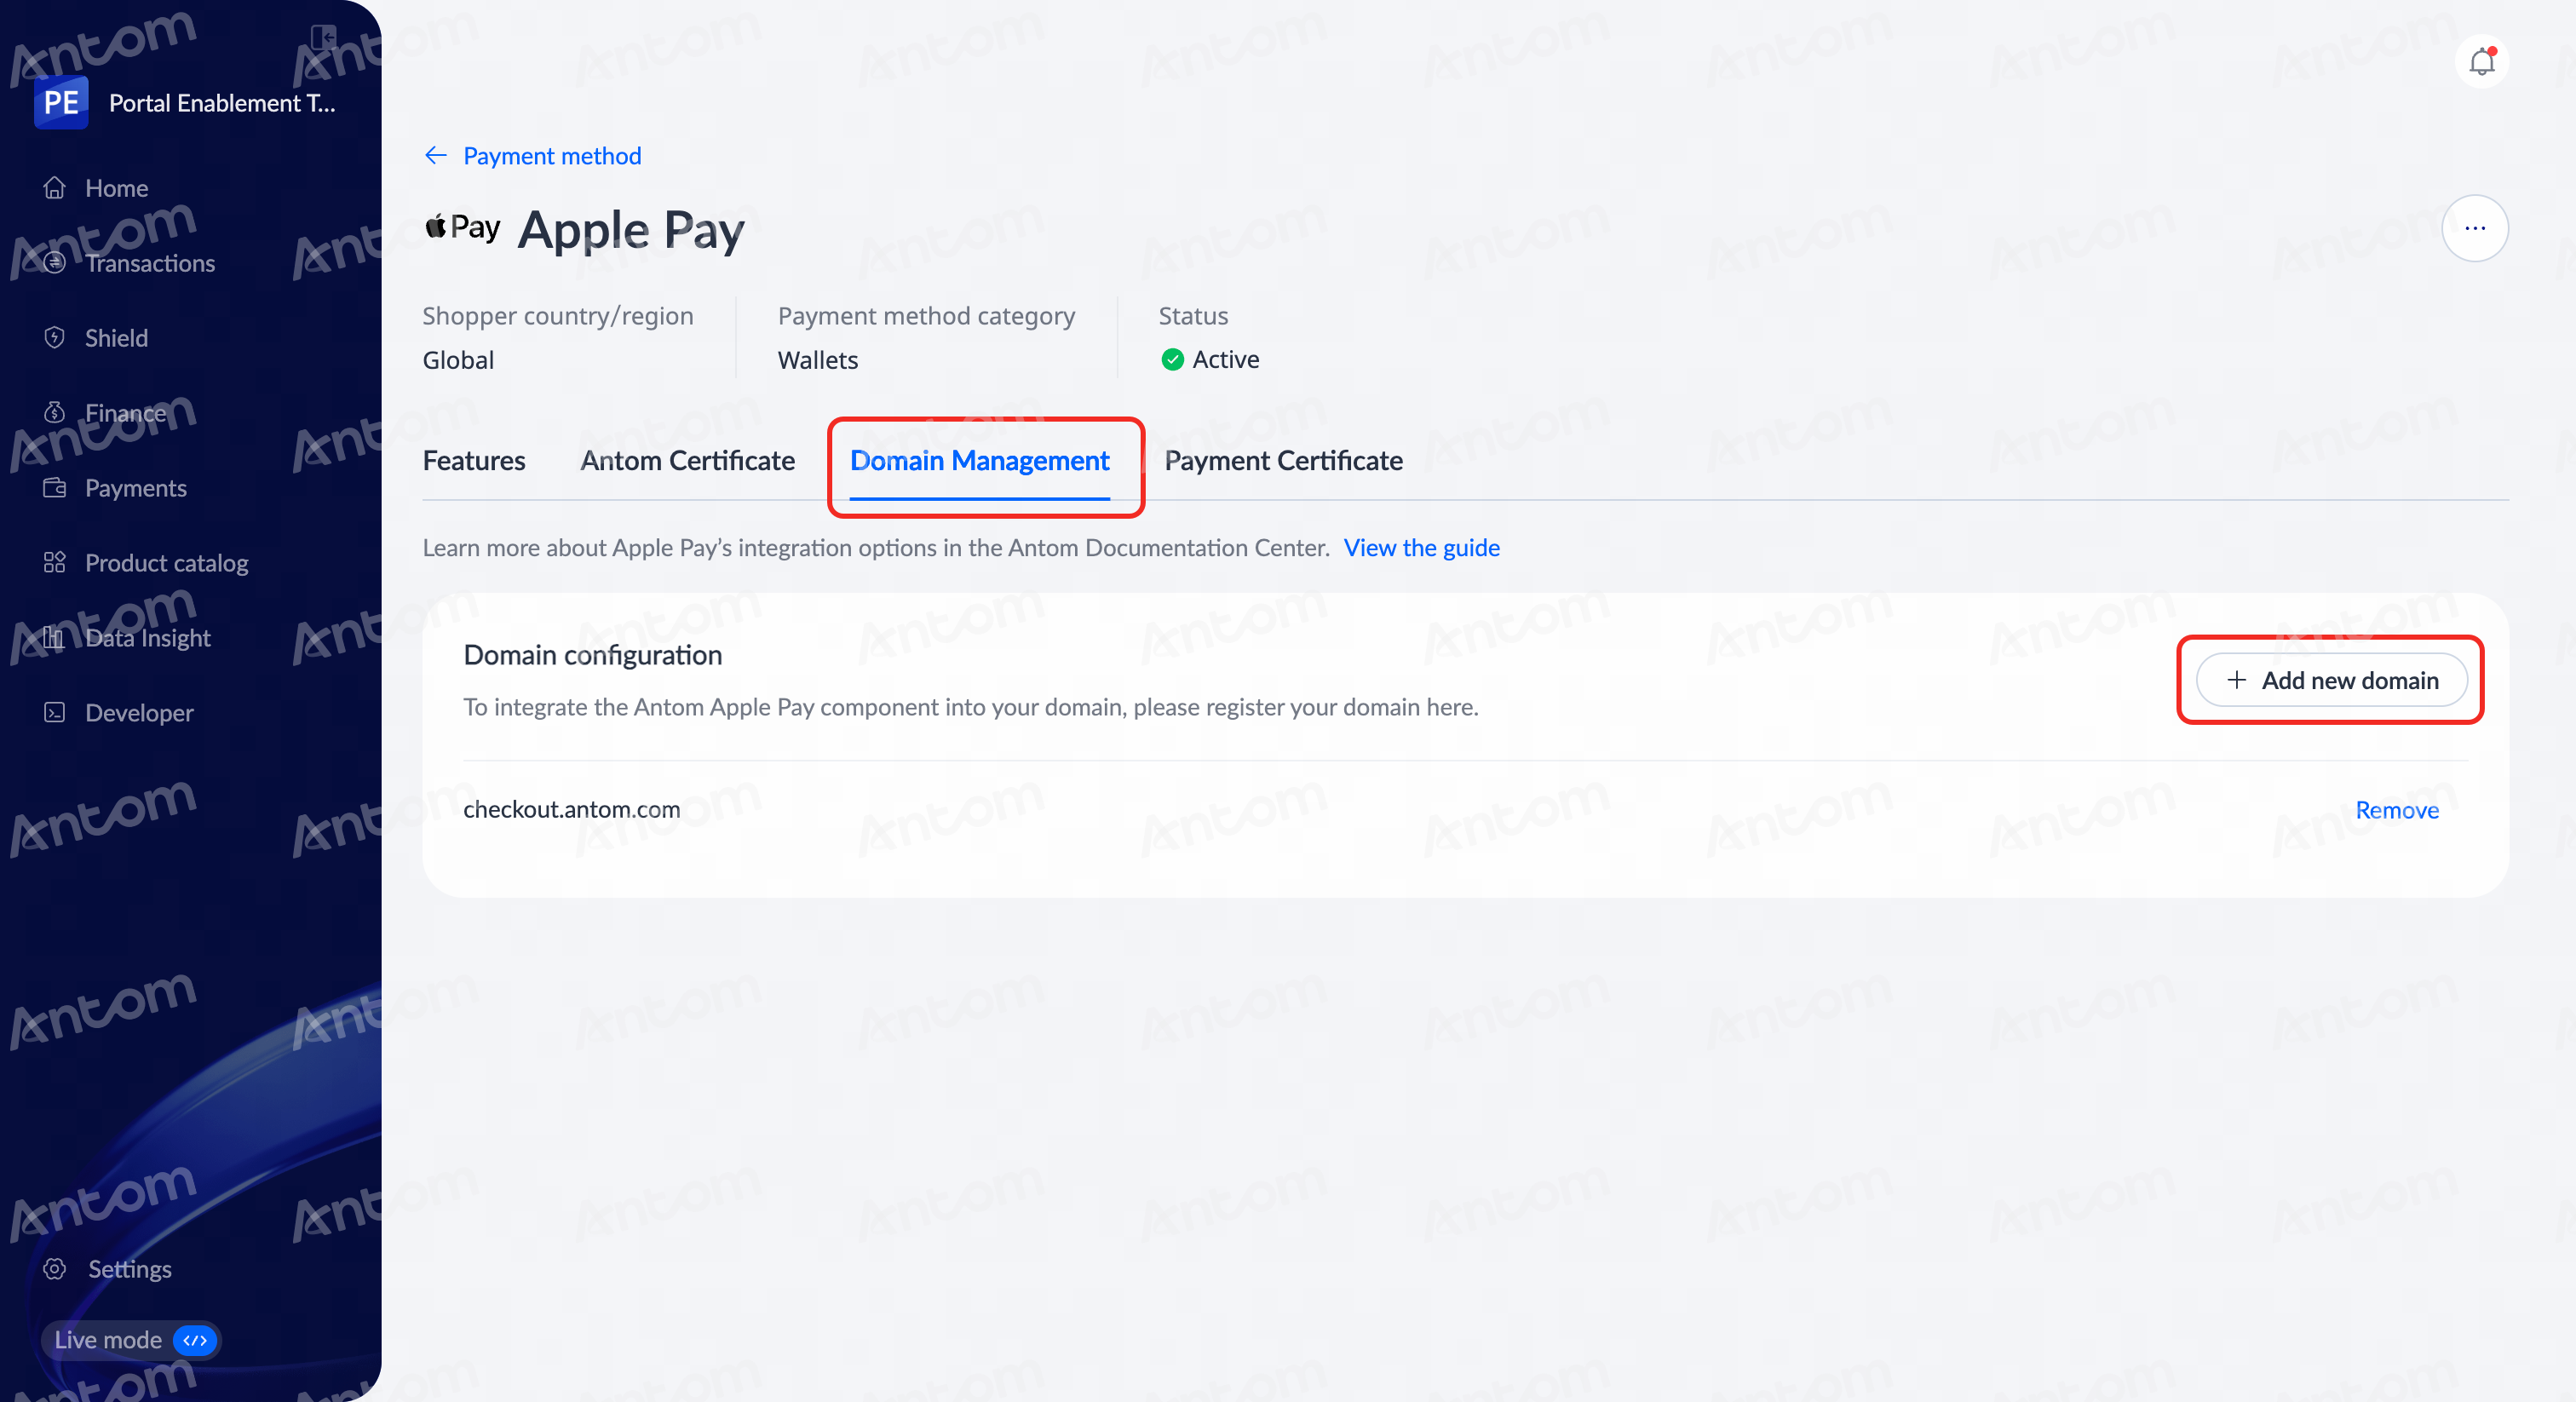Click the Developer terminal icon
The height and width of the screenshot is (1402, 2576).
pos(55,713)
